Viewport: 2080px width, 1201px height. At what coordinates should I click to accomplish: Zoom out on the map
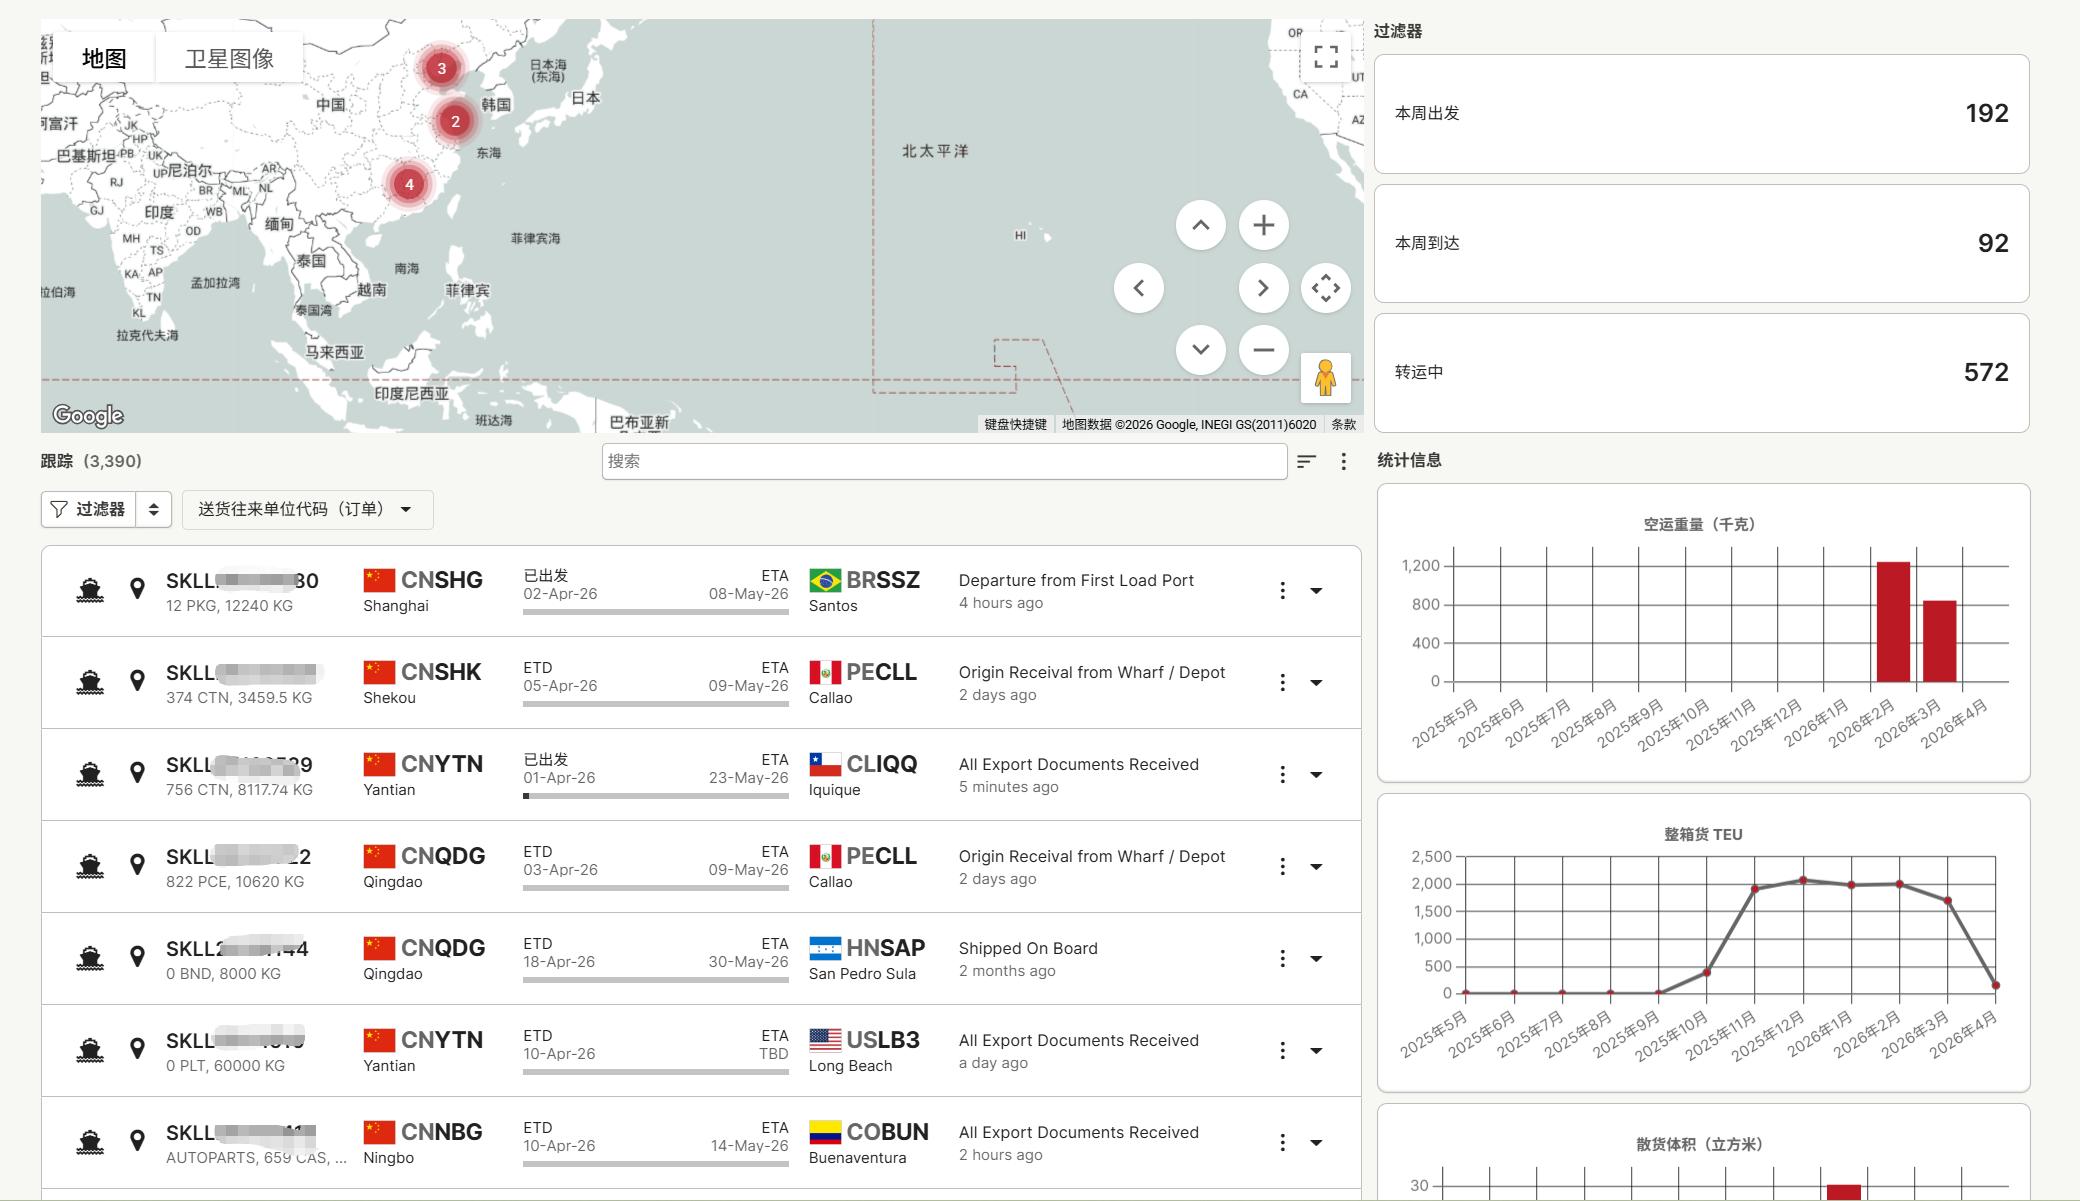tap(1263, 350)
